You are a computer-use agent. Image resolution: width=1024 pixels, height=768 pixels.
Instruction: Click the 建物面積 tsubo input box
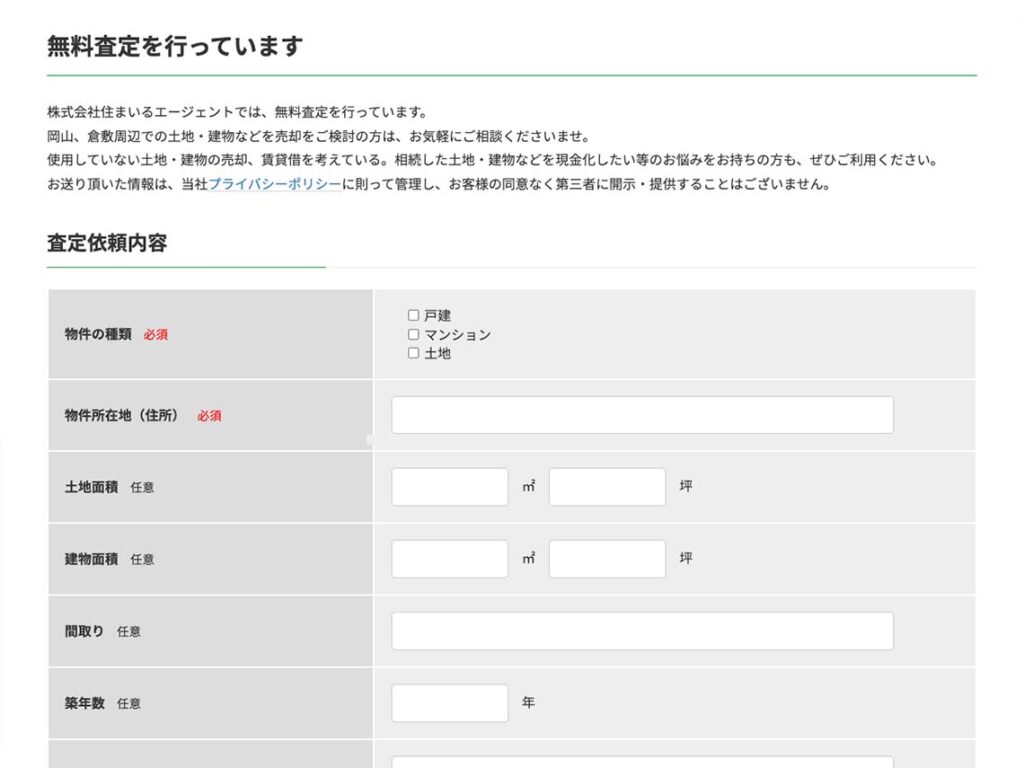(x=607, y=558)
